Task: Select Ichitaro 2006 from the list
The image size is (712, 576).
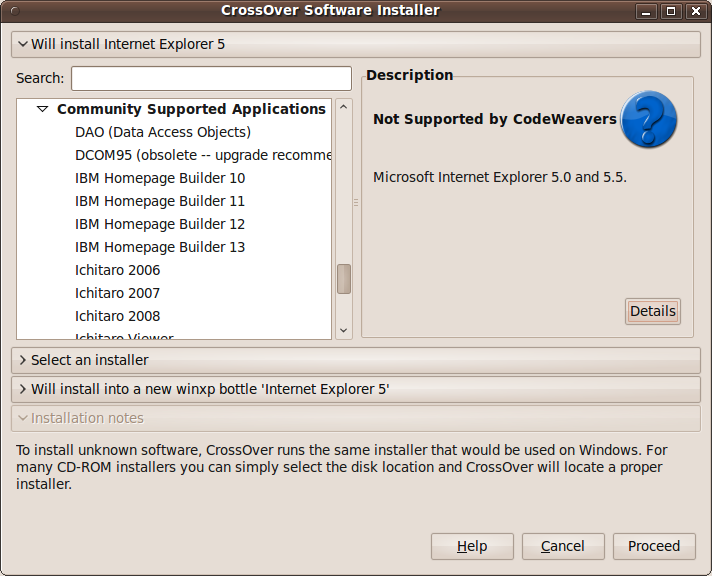Action: click(x=117, y=270)
